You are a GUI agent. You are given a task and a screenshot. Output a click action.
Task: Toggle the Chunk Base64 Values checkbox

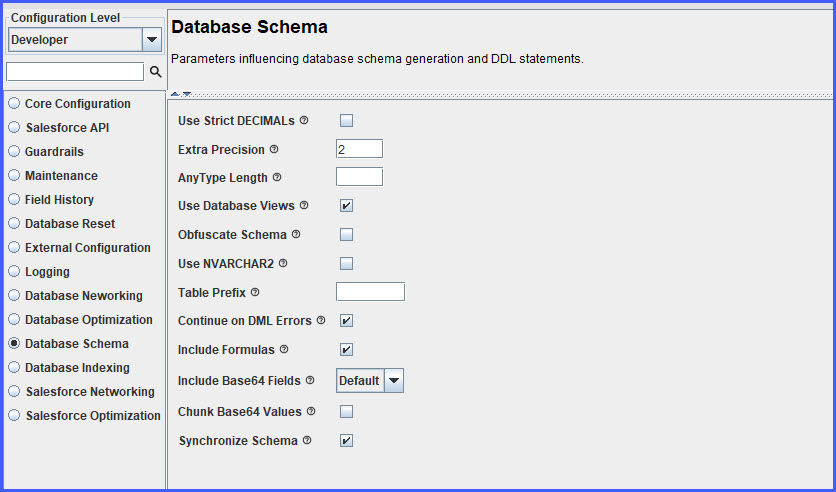[x=347, y=412]
